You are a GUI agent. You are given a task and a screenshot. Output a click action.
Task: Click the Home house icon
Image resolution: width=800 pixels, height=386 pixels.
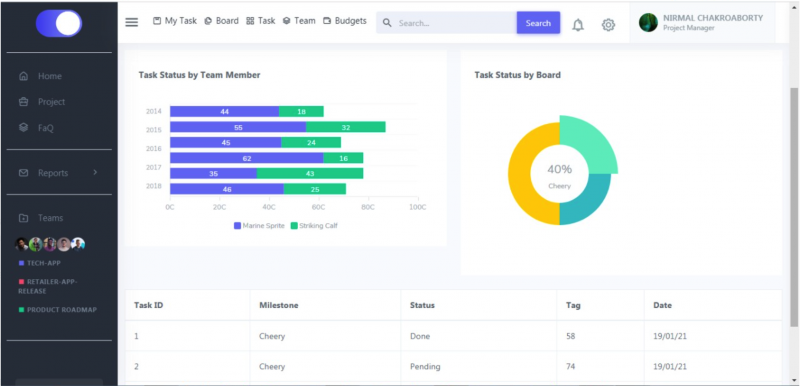point(23,76)
